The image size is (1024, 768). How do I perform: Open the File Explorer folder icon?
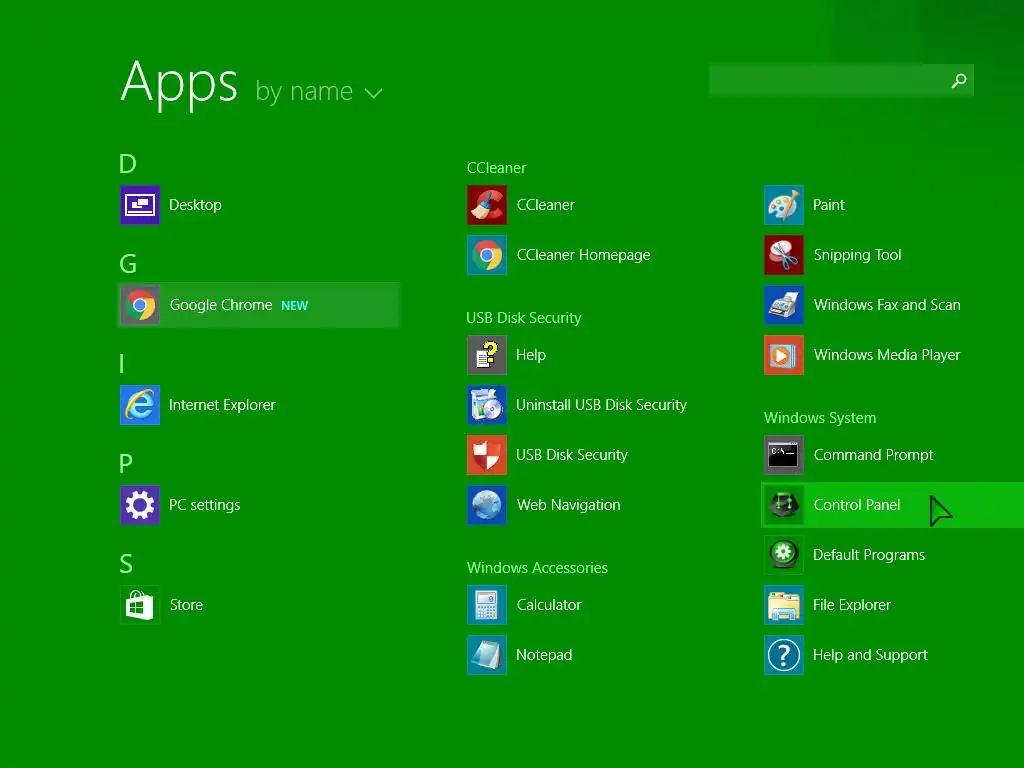pyautogui.click(x=784, y=605)
